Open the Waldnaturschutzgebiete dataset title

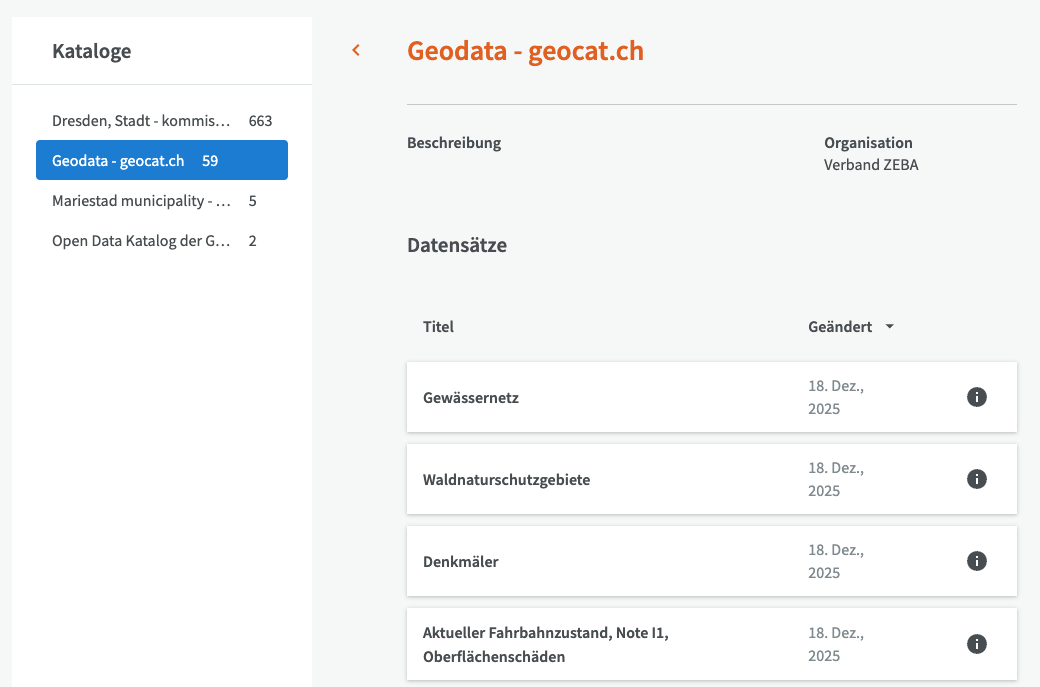pyautogui.click(x=506, y=480)
